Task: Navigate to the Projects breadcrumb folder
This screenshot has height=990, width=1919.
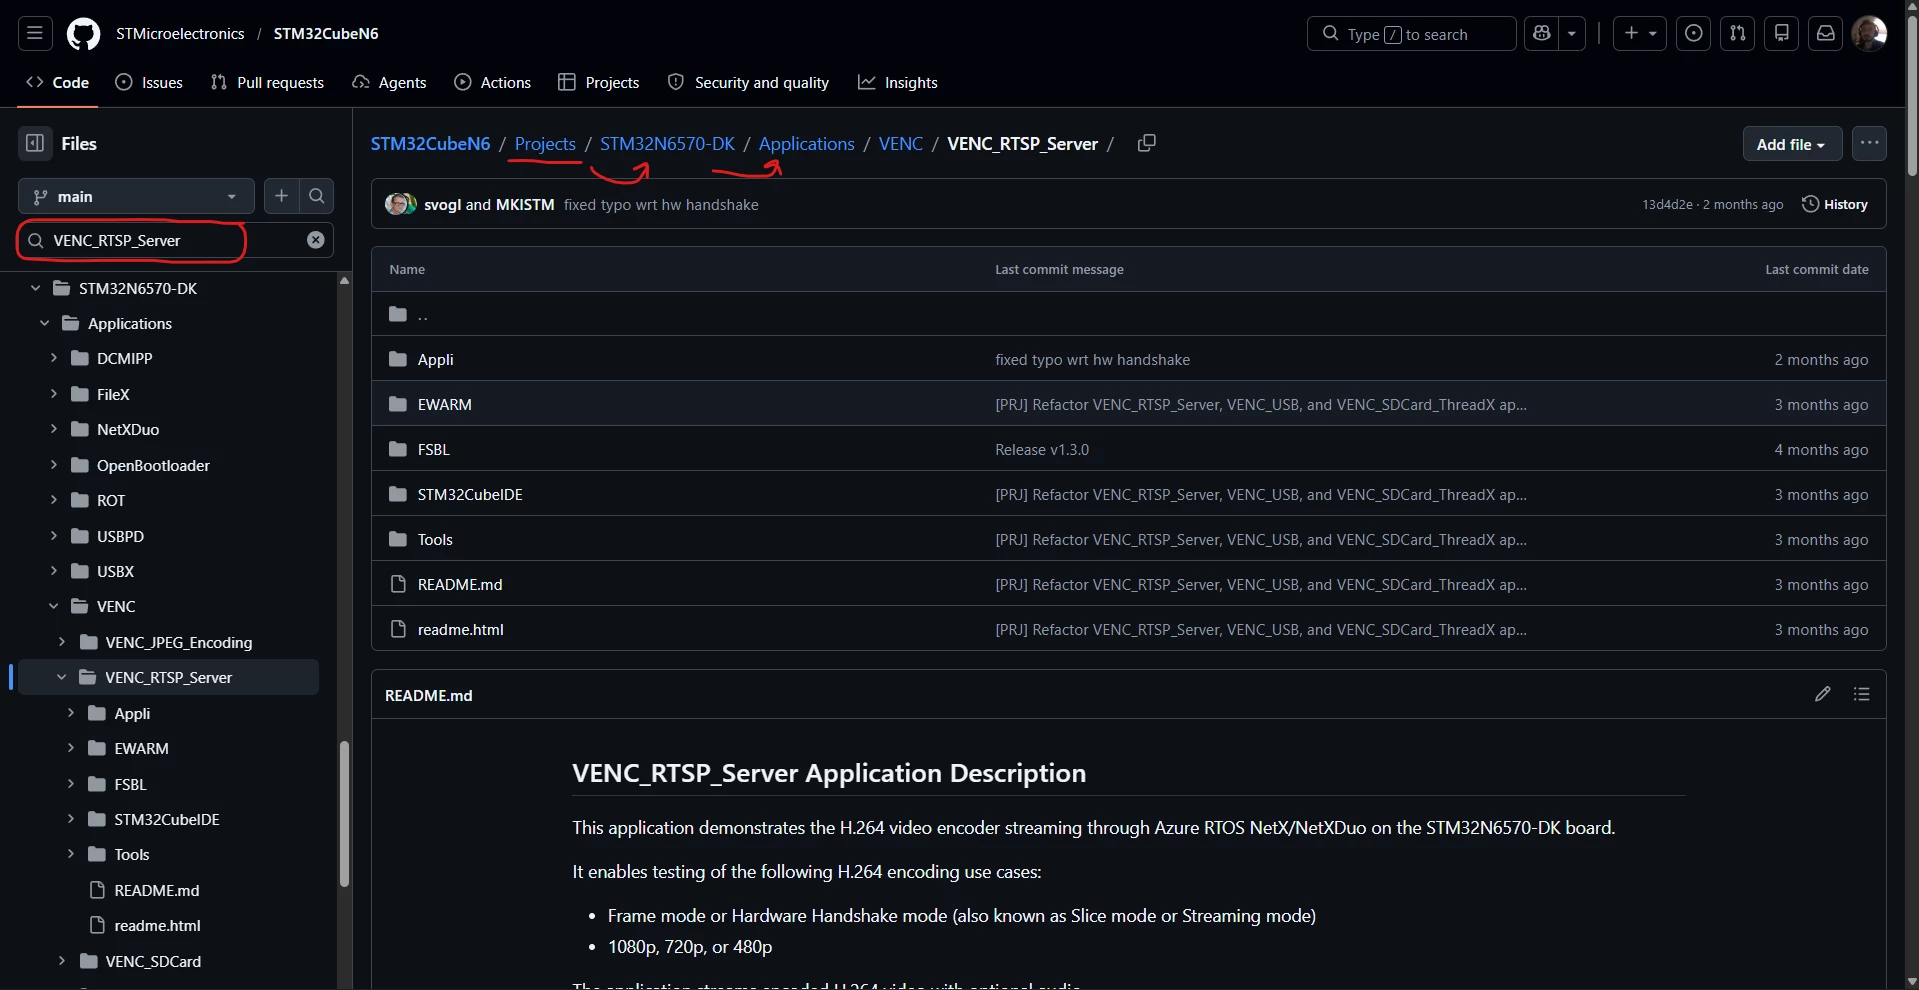Action: (545, 144)
